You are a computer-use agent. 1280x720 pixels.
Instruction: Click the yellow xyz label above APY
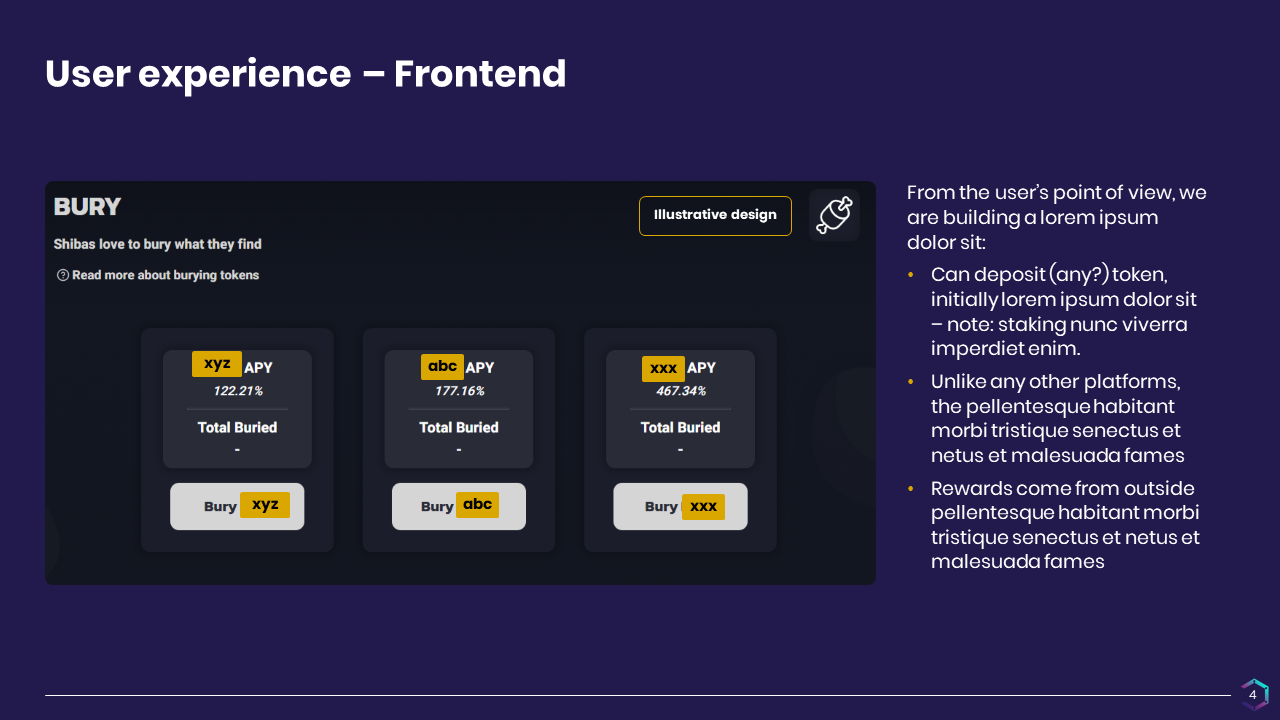click(217, 364)
